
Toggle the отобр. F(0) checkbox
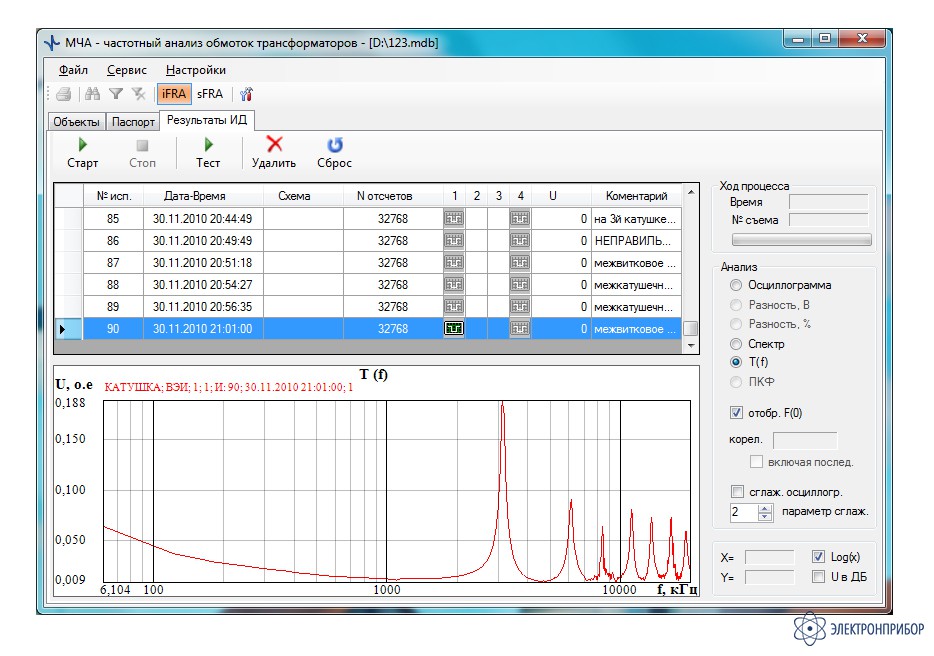[x=737, y=412]
